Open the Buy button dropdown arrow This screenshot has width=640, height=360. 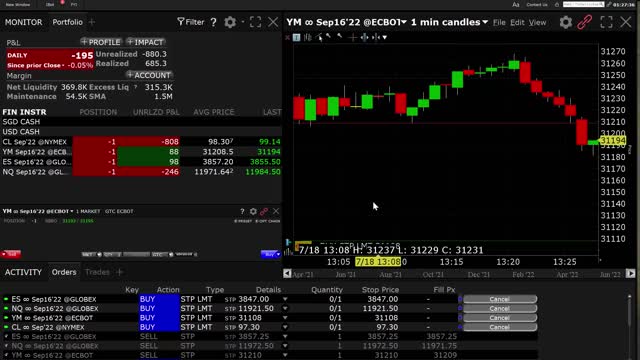click(278, 254)
